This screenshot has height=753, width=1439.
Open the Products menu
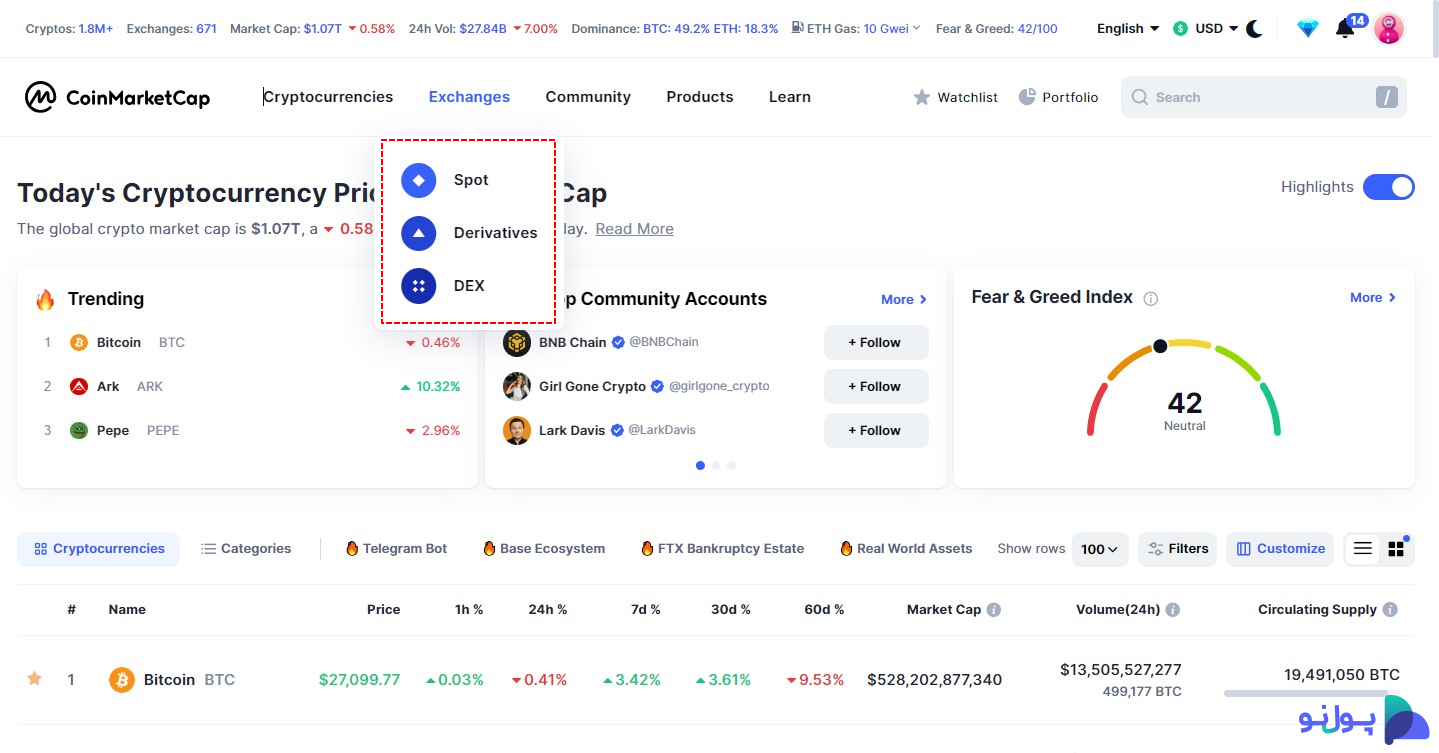[700, 97]
